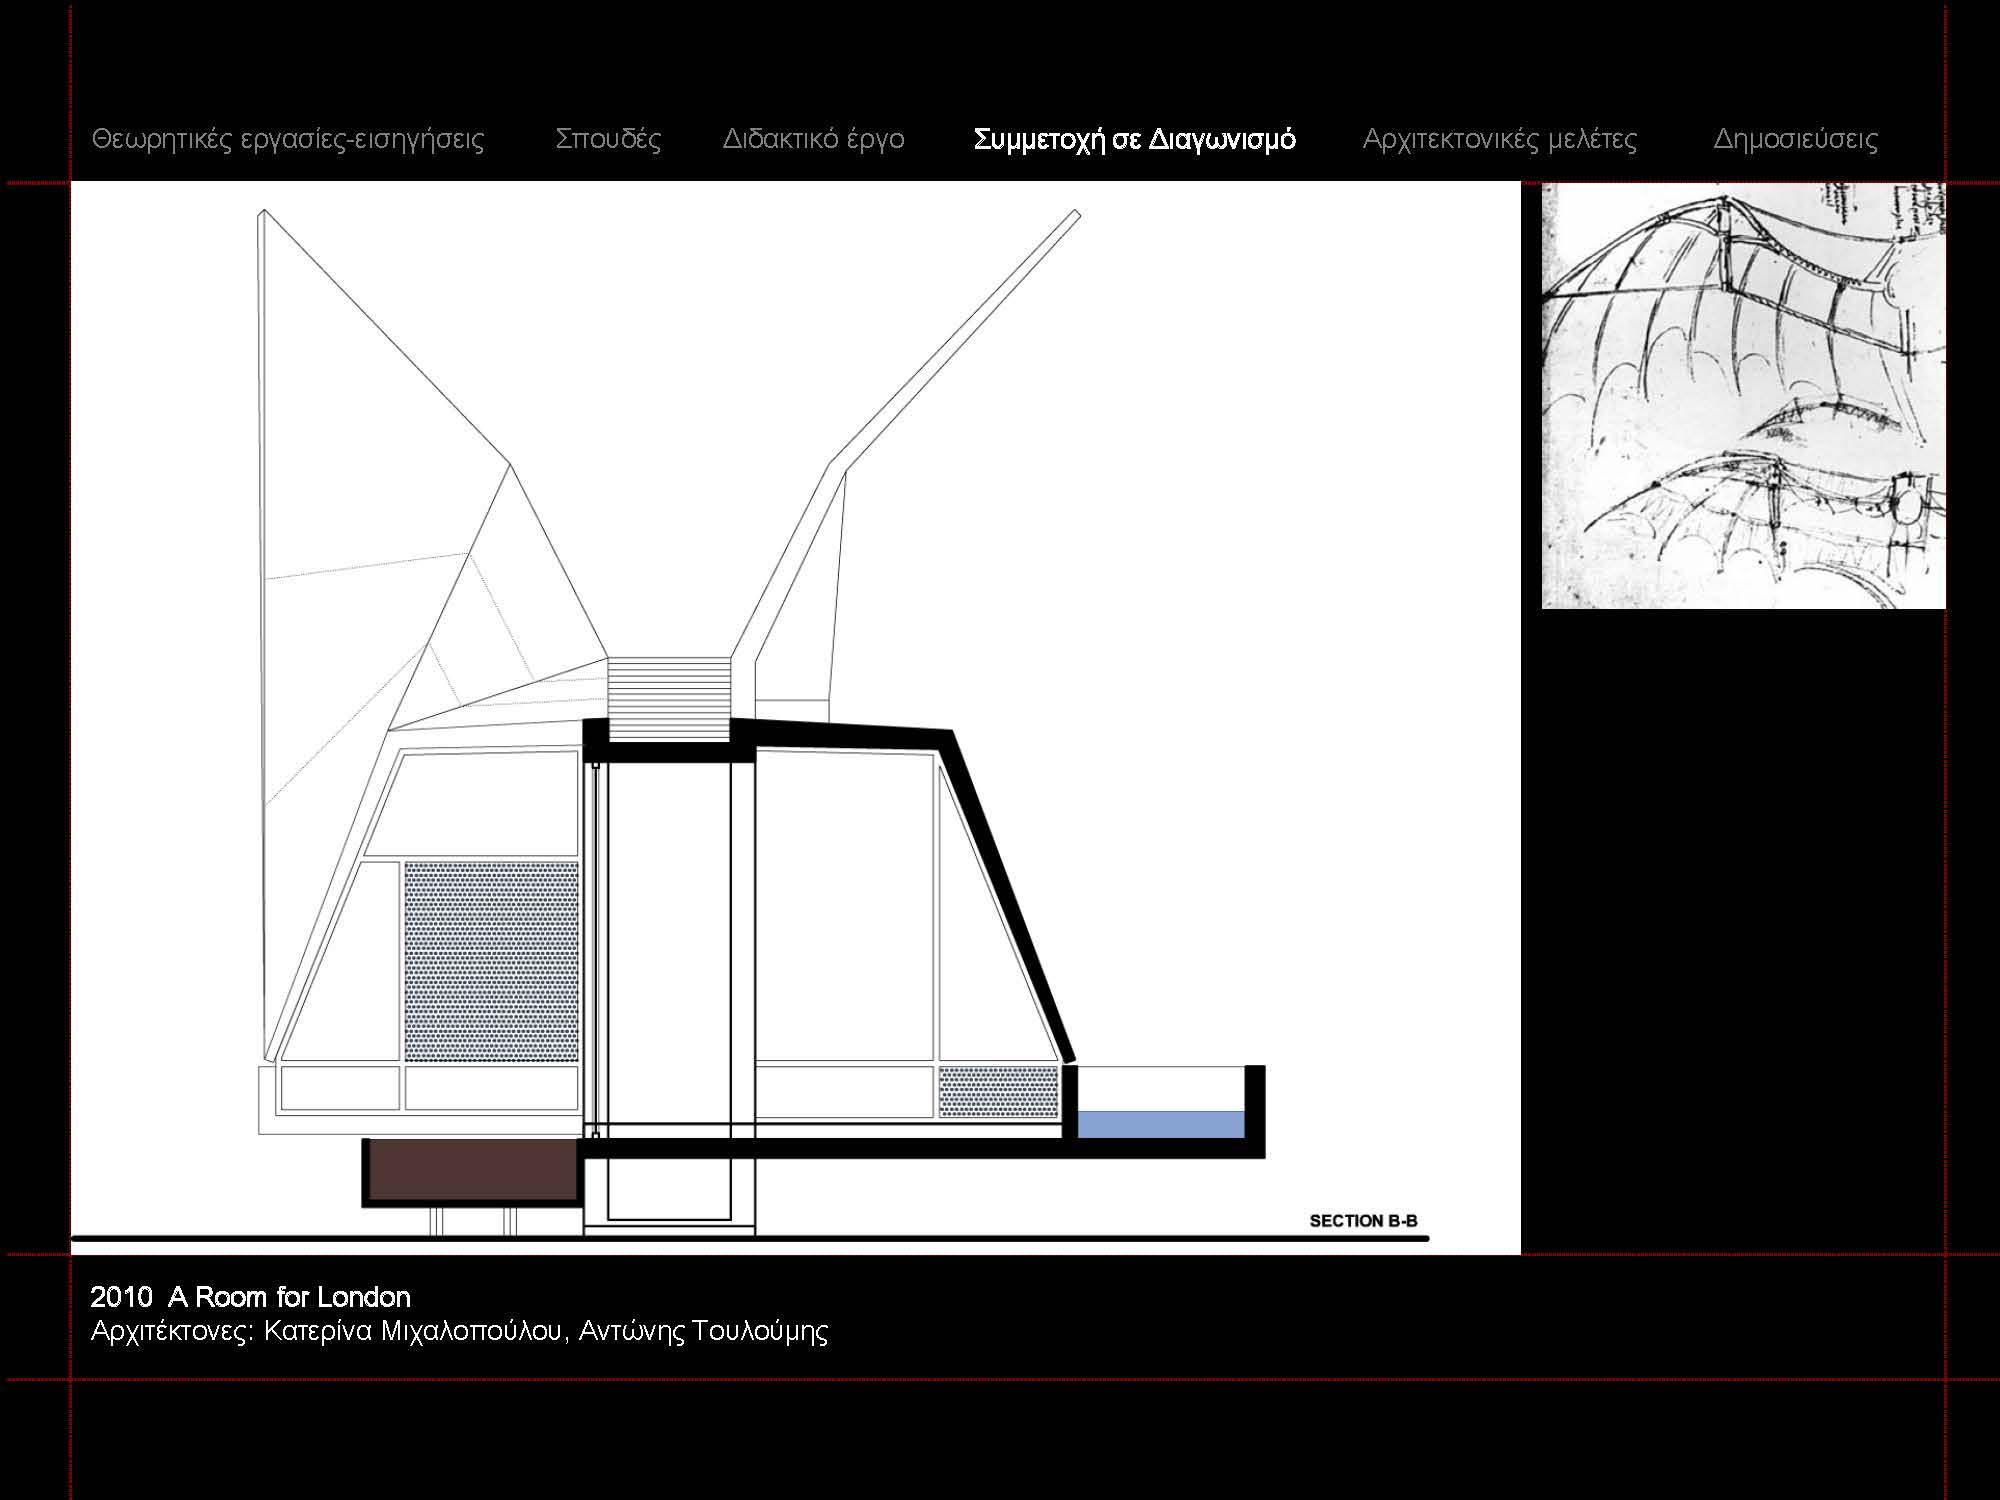Open the Δημοσιεύσεις section
The width and height of the screenshot is (2000, 1500).
[x=1795, y=139]
